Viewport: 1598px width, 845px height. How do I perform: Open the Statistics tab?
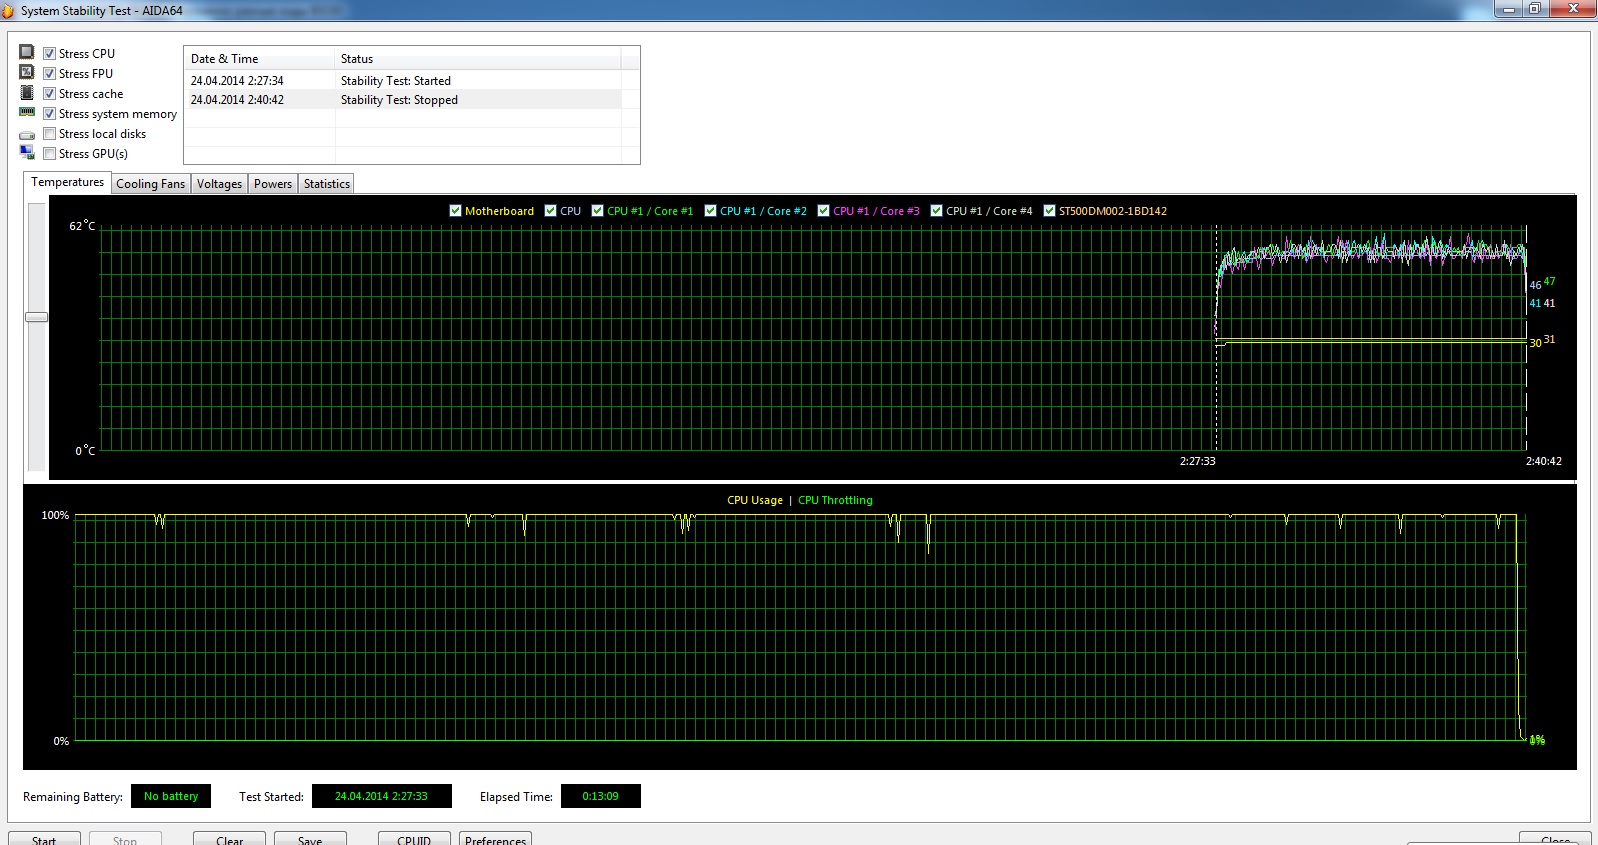[327, 184]
